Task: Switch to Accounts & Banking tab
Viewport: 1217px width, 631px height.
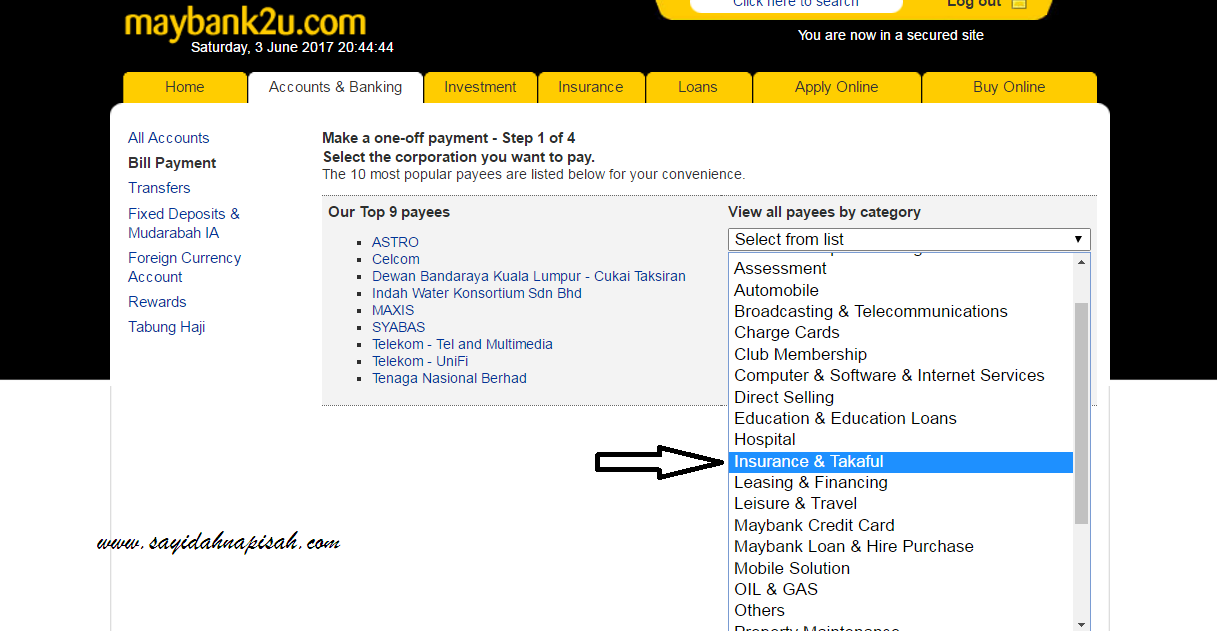Action: [x=336, y=87]
